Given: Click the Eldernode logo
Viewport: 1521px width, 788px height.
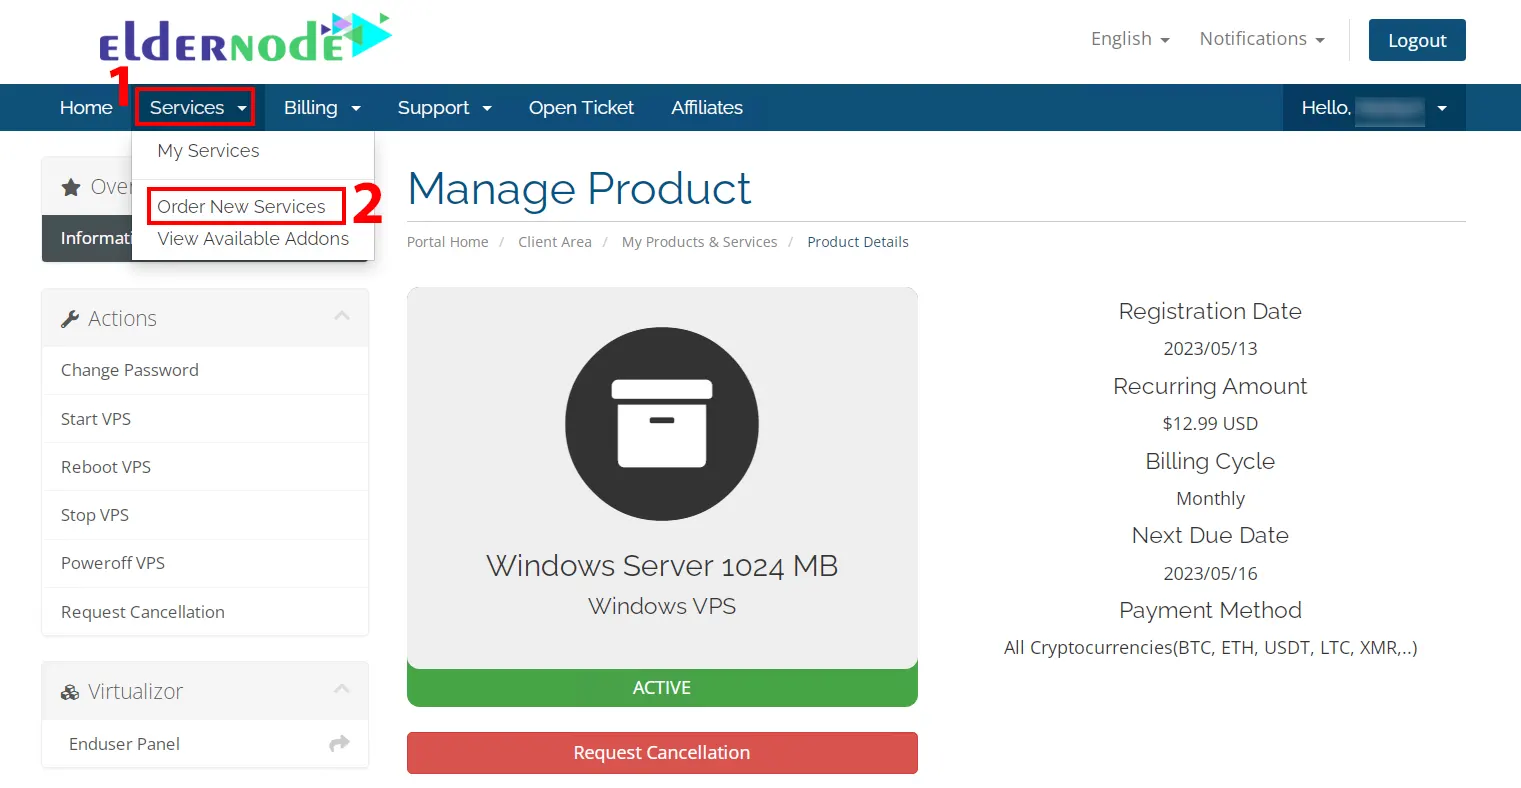Looking at the screenshot, I should pyautogui.click(x=245, y=40).
